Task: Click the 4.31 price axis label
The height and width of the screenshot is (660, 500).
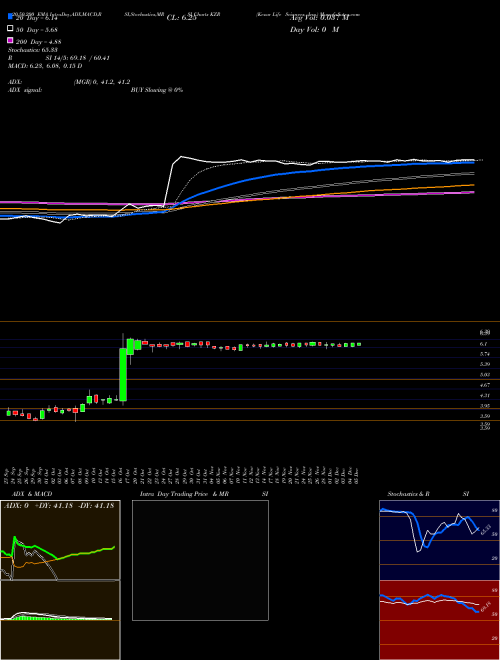Action: [x=484, y=395]
